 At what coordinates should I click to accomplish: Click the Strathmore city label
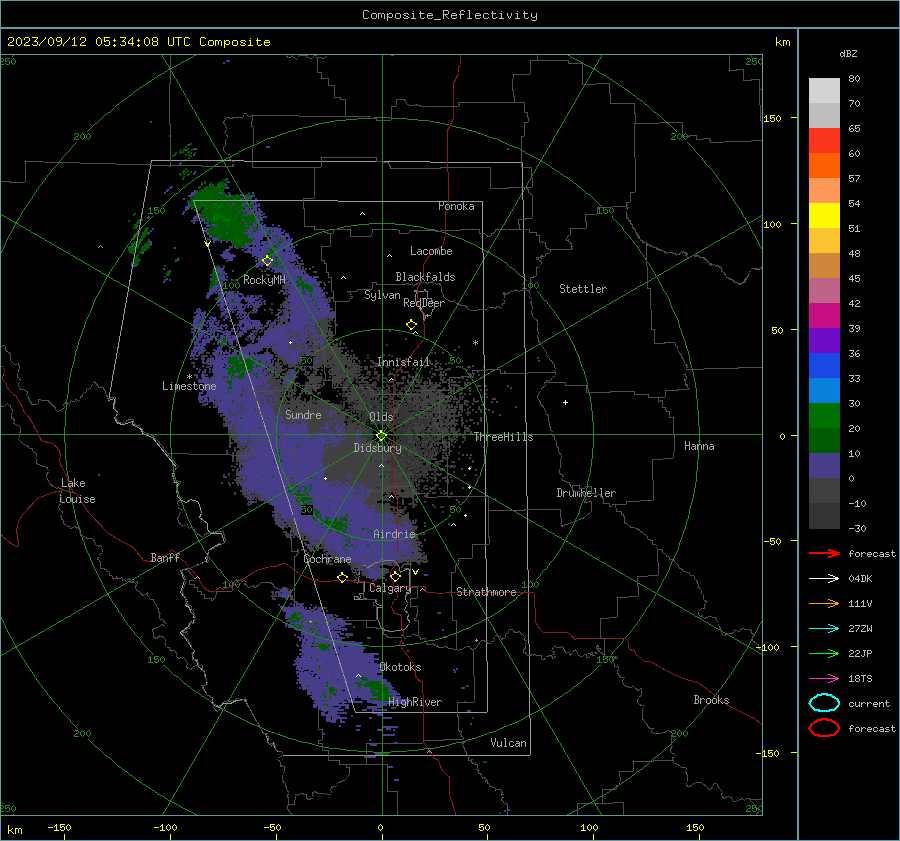pyautogui.click(x=486, y=592)
